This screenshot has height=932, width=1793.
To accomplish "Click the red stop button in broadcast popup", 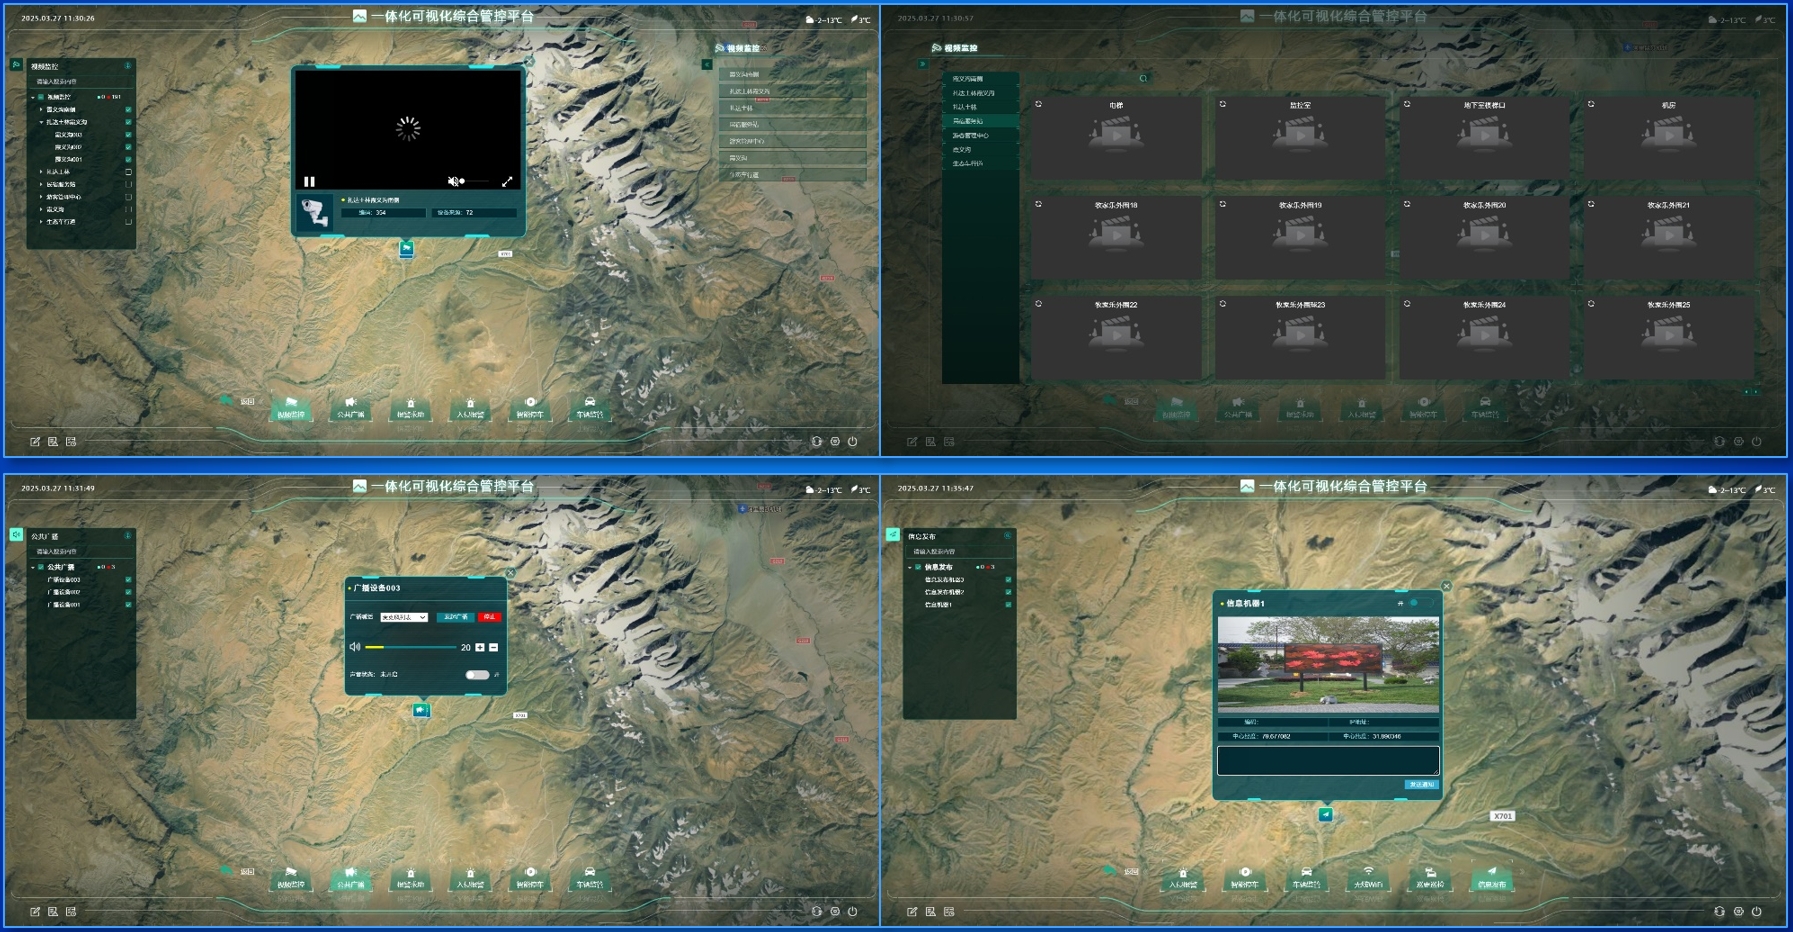I will coord(489,617).
